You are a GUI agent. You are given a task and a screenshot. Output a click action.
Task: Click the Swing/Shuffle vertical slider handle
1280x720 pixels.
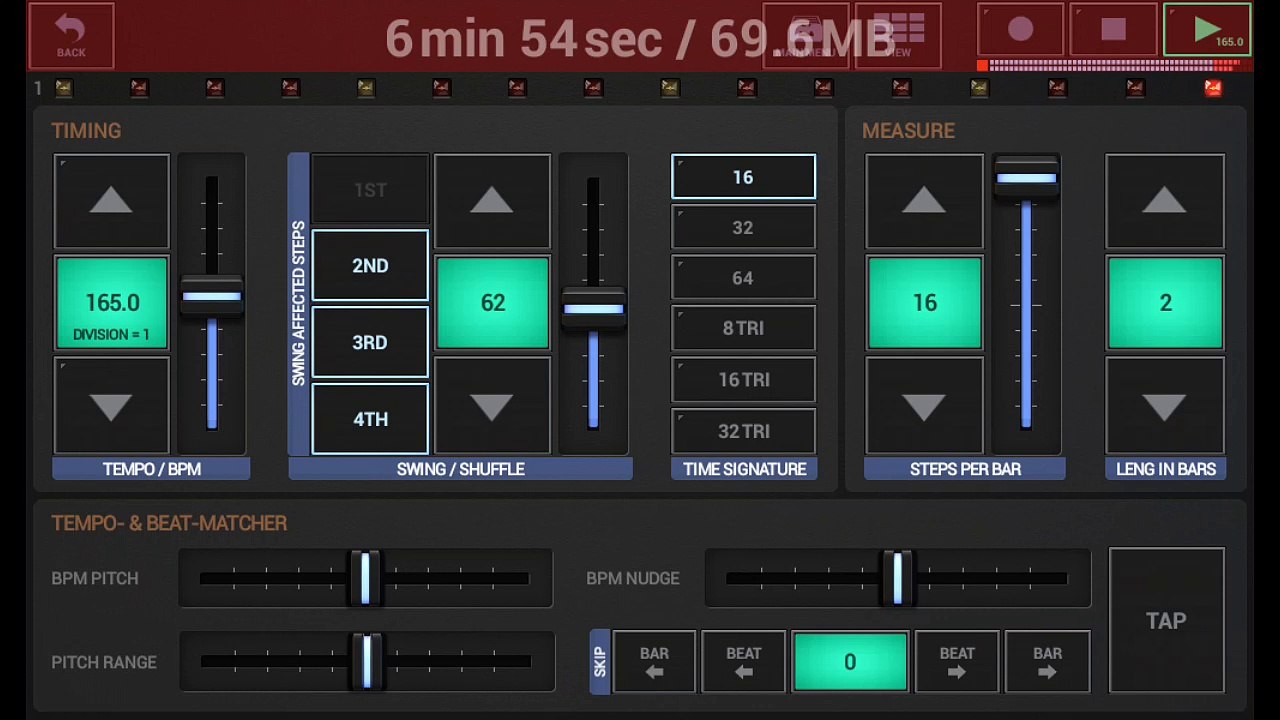[593, 309]
